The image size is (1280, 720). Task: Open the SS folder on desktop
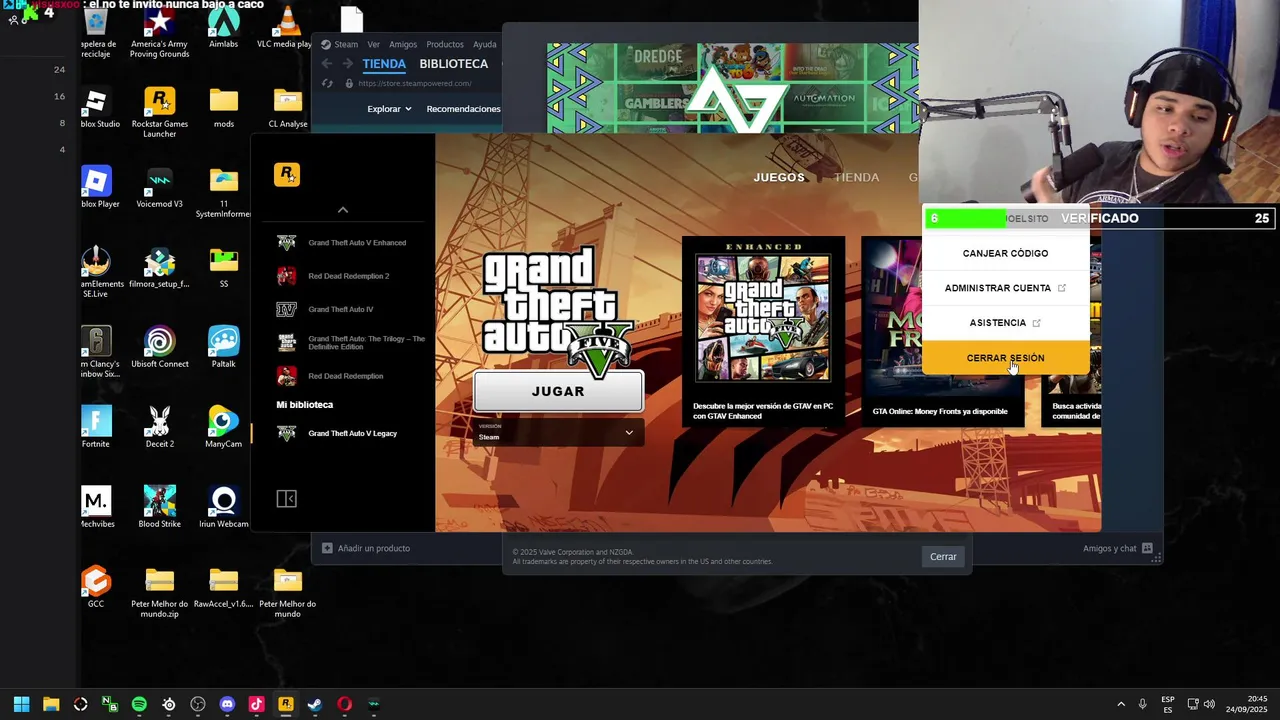coord(223,268)
